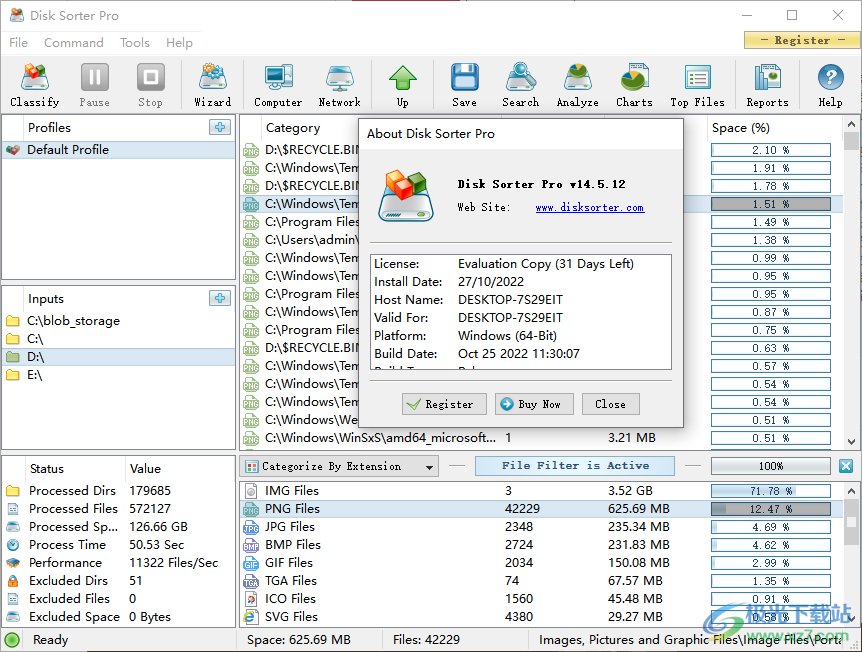Click the IMG Files type icon
Viewport: 862px width, 652px height.
click(251, 491)
